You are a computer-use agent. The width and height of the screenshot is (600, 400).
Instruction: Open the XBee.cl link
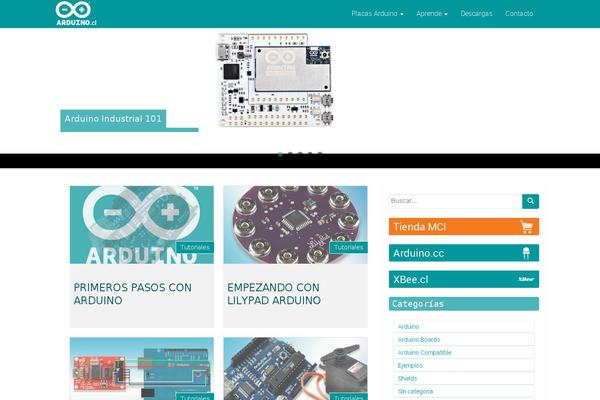point(464,279)
